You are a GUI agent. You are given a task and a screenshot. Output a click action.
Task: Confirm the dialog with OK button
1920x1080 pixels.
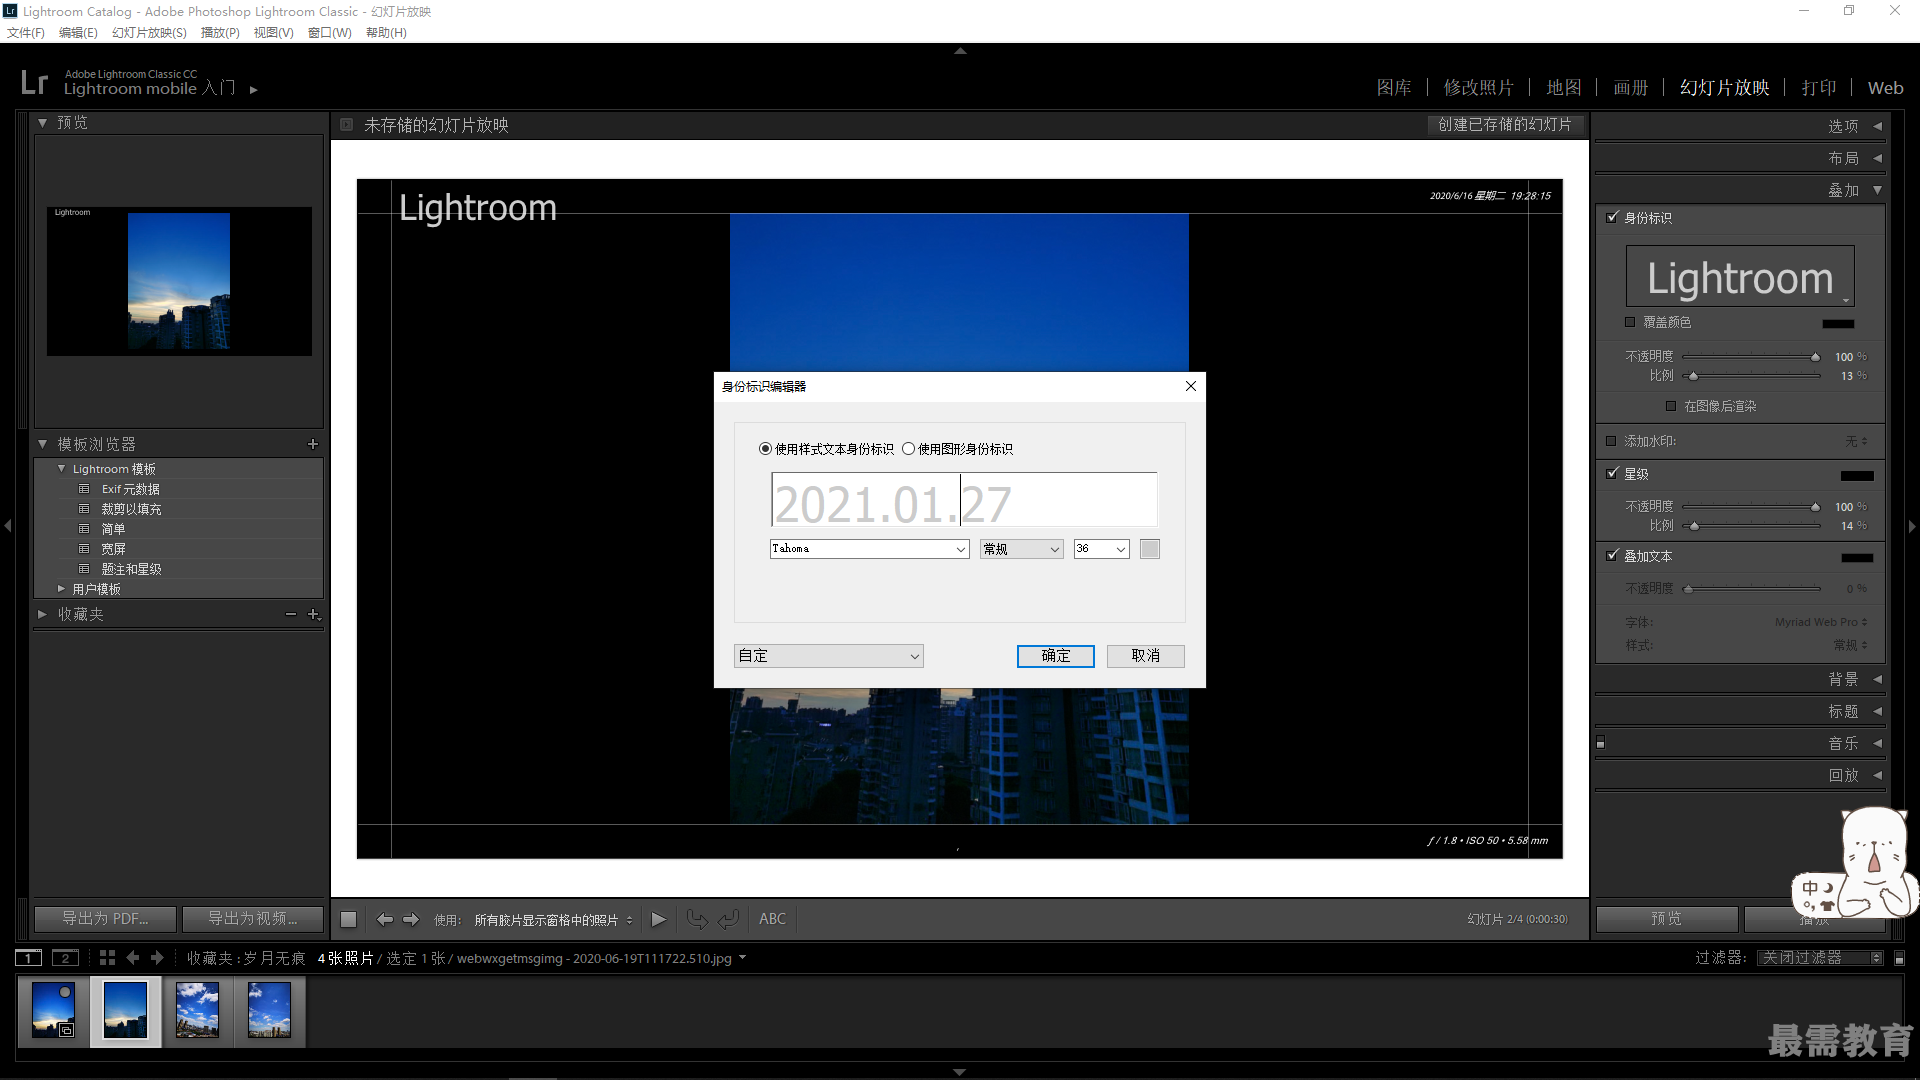point(1056,656)
